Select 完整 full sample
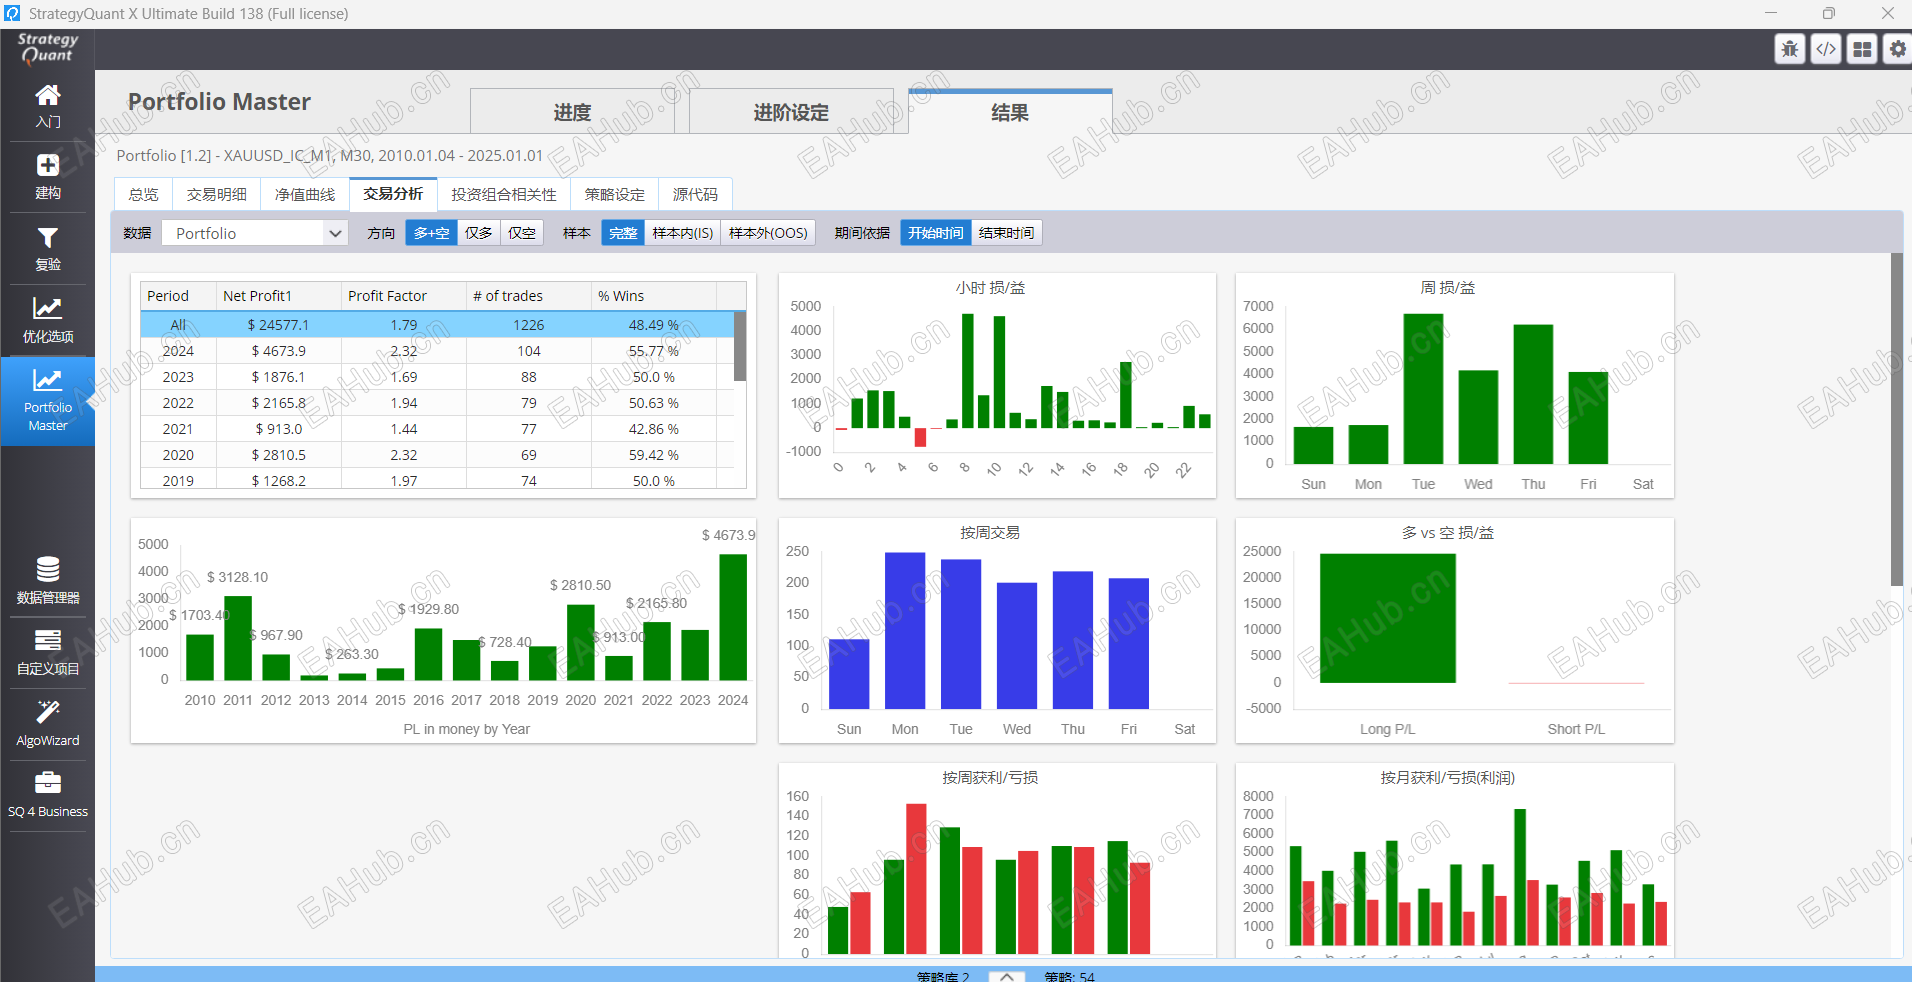 pyautogui.click(x=623, y=233)
